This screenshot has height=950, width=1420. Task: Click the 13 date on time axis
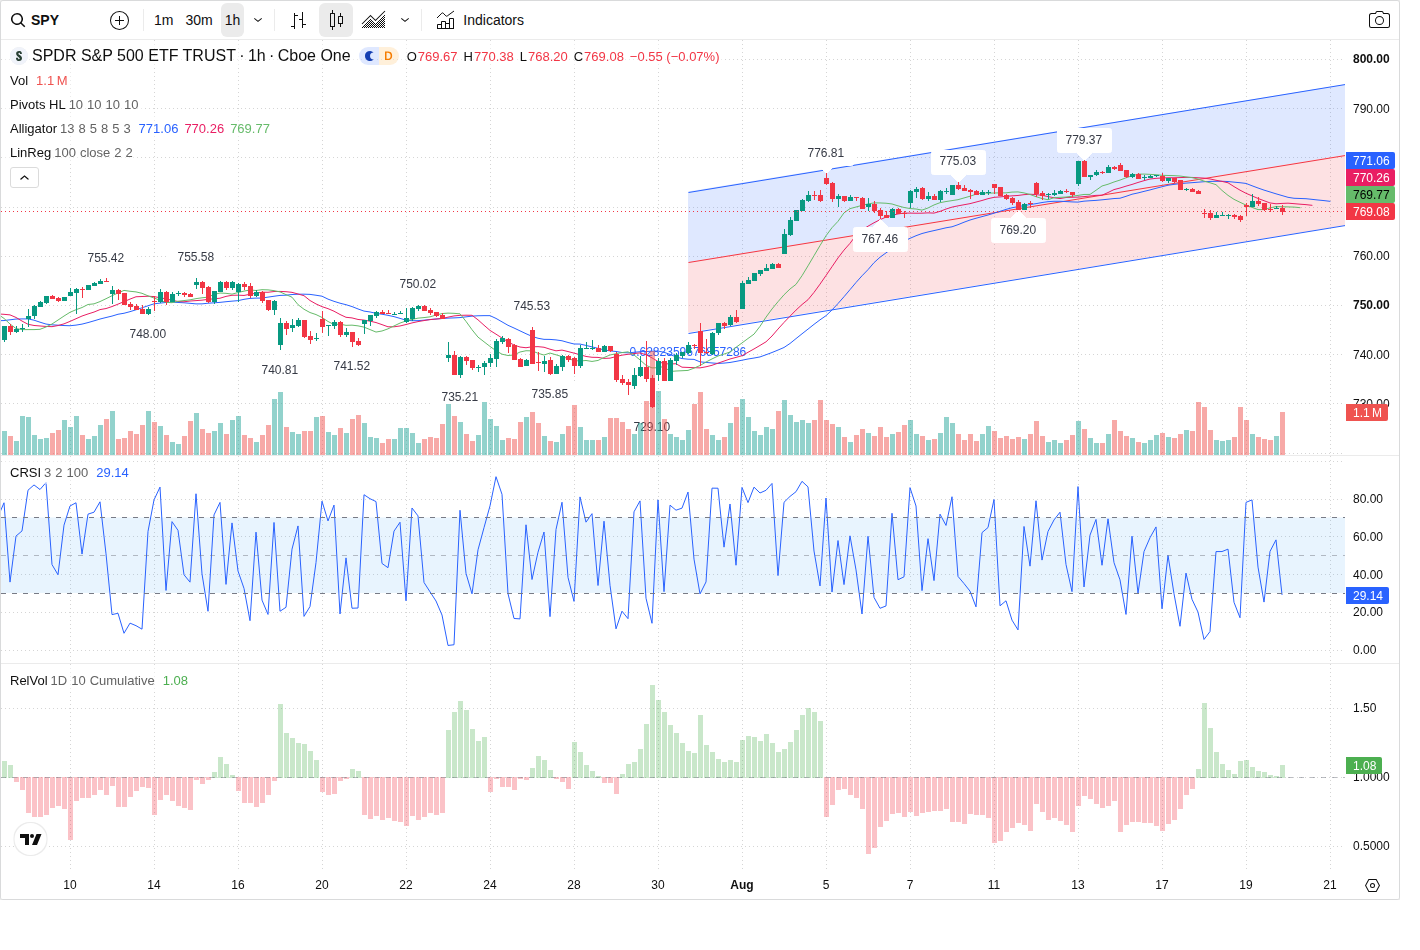[1078, 885]
